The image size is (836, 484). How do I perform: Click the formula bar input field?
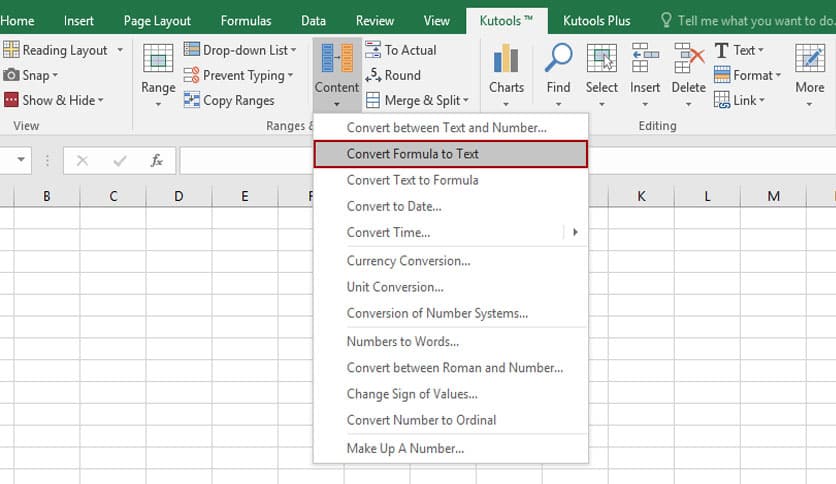[500, 160]
